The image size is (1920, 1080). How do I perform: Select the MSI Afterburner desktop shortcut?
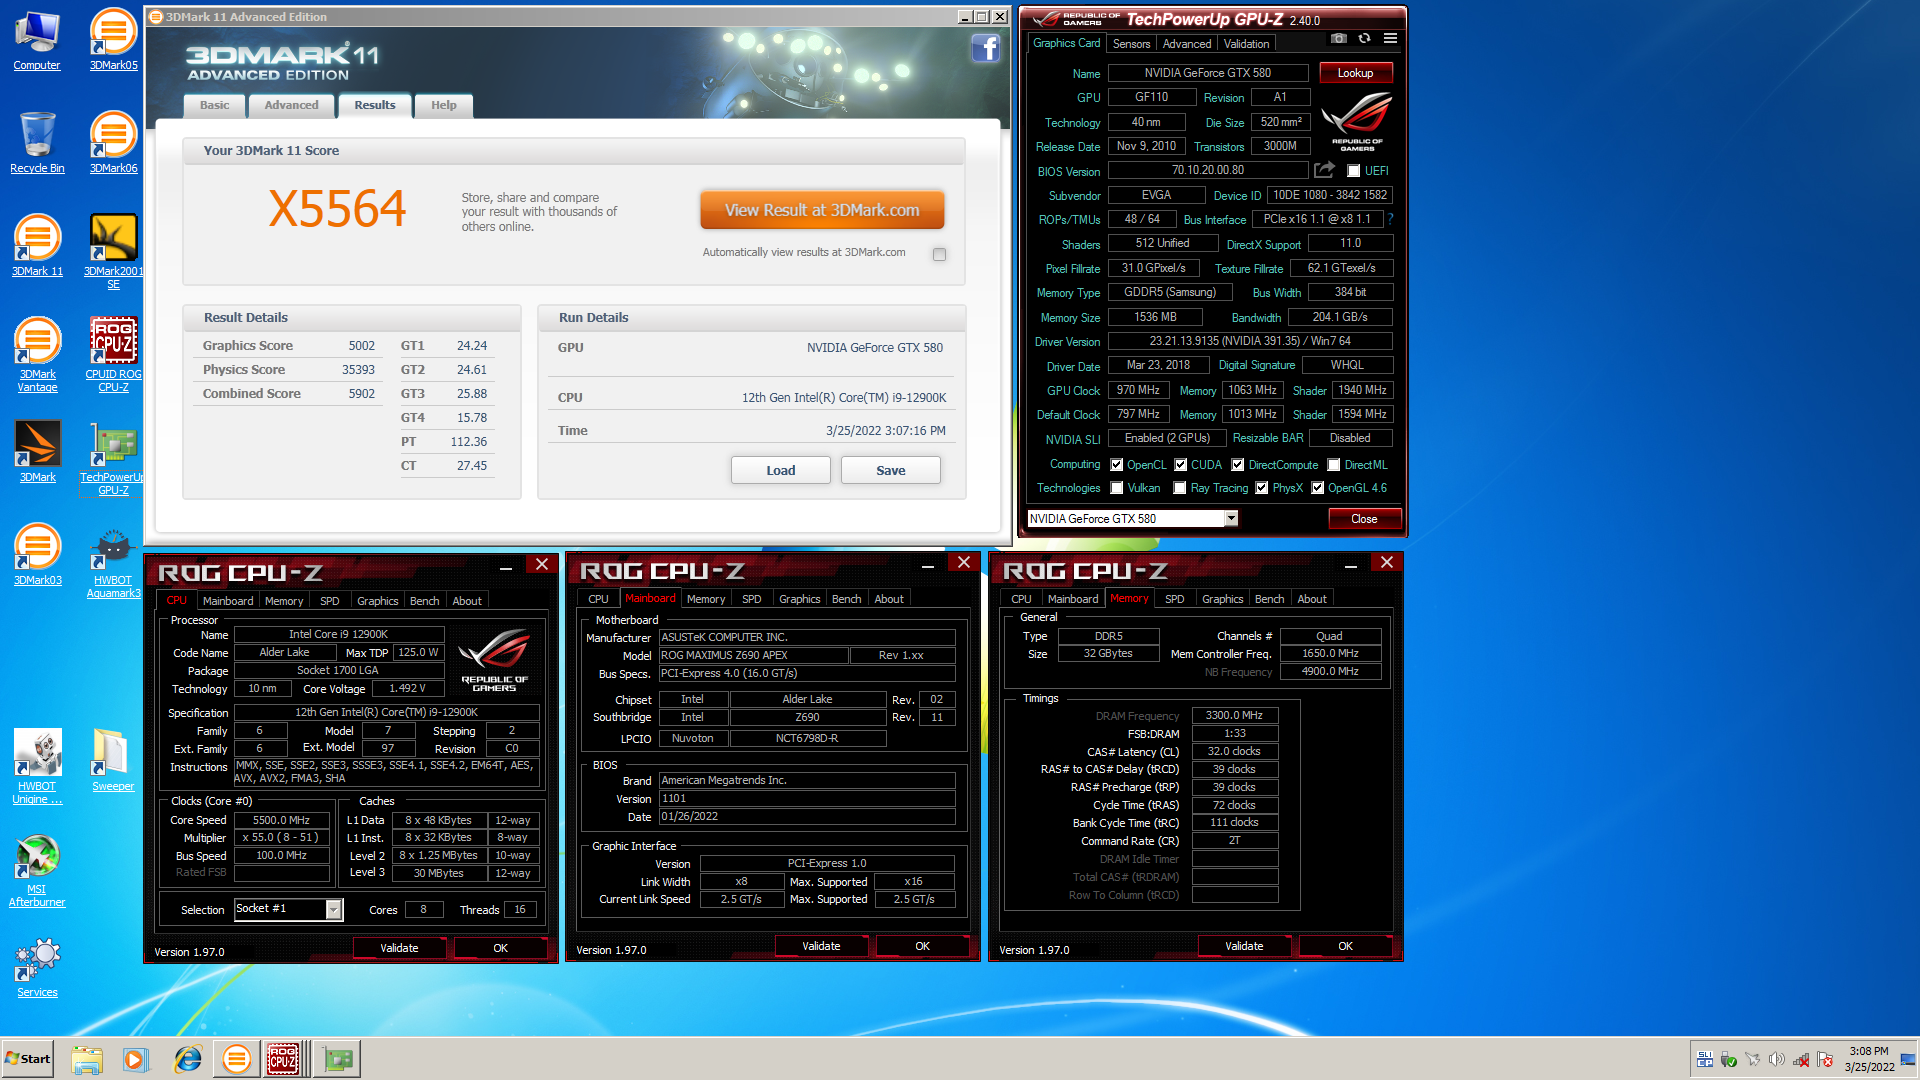[x=37, y=870]
